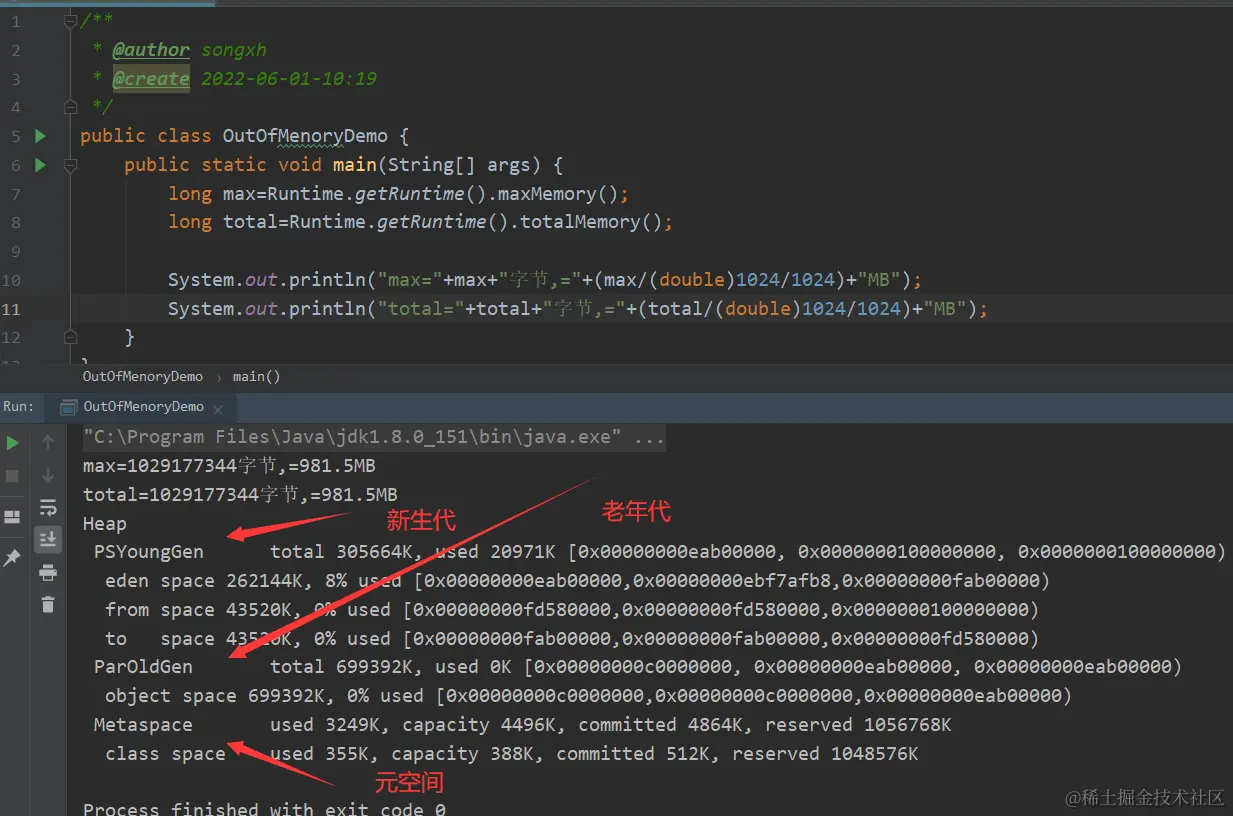1233x816 pixels.
Task: Open main() breadcrumb
Action: pos(256,377)
